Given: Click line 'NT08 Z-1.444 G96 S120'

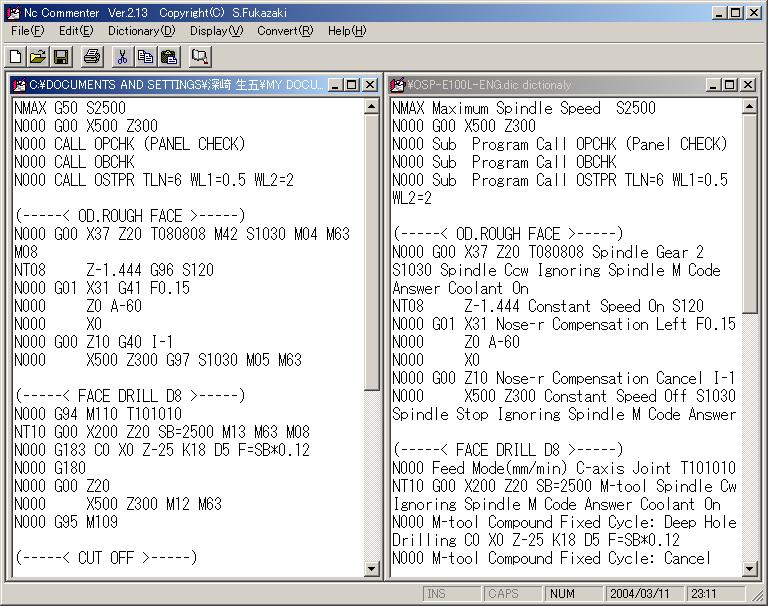Looking at the screenshot, I should pos(114,270).
